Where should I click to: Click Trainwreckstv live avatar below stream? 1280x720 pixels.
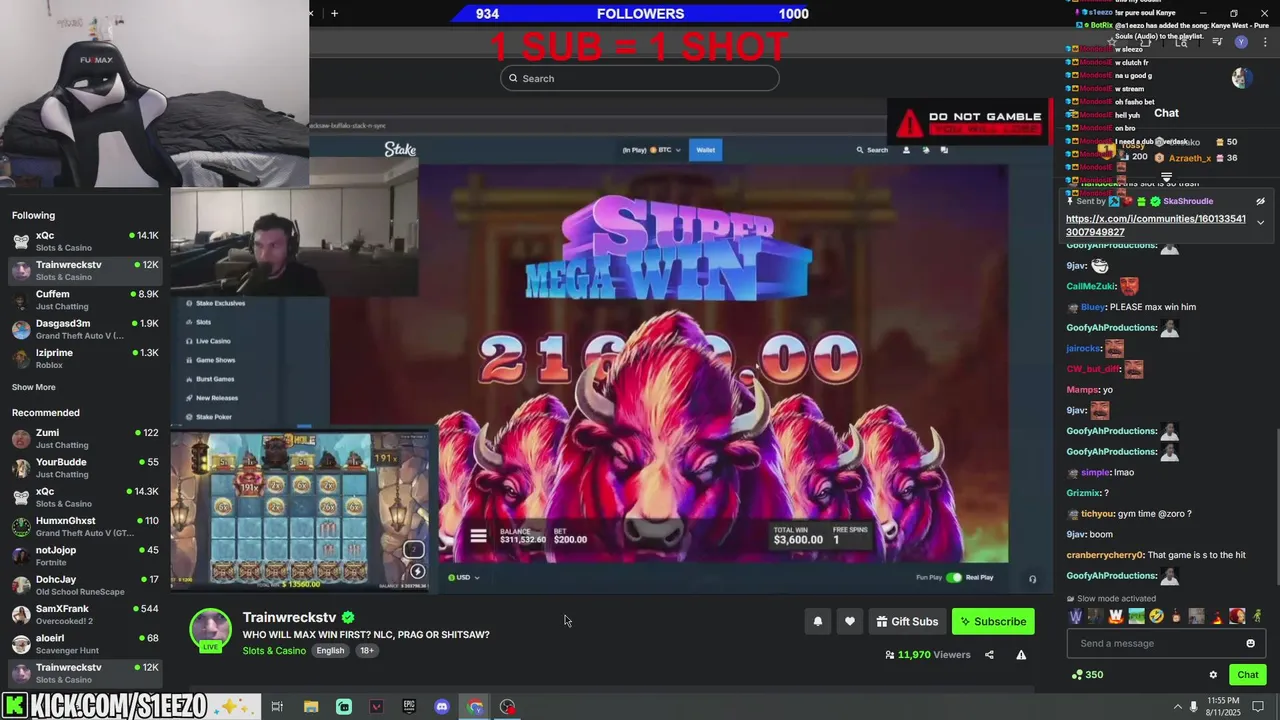tap(211, 631)
